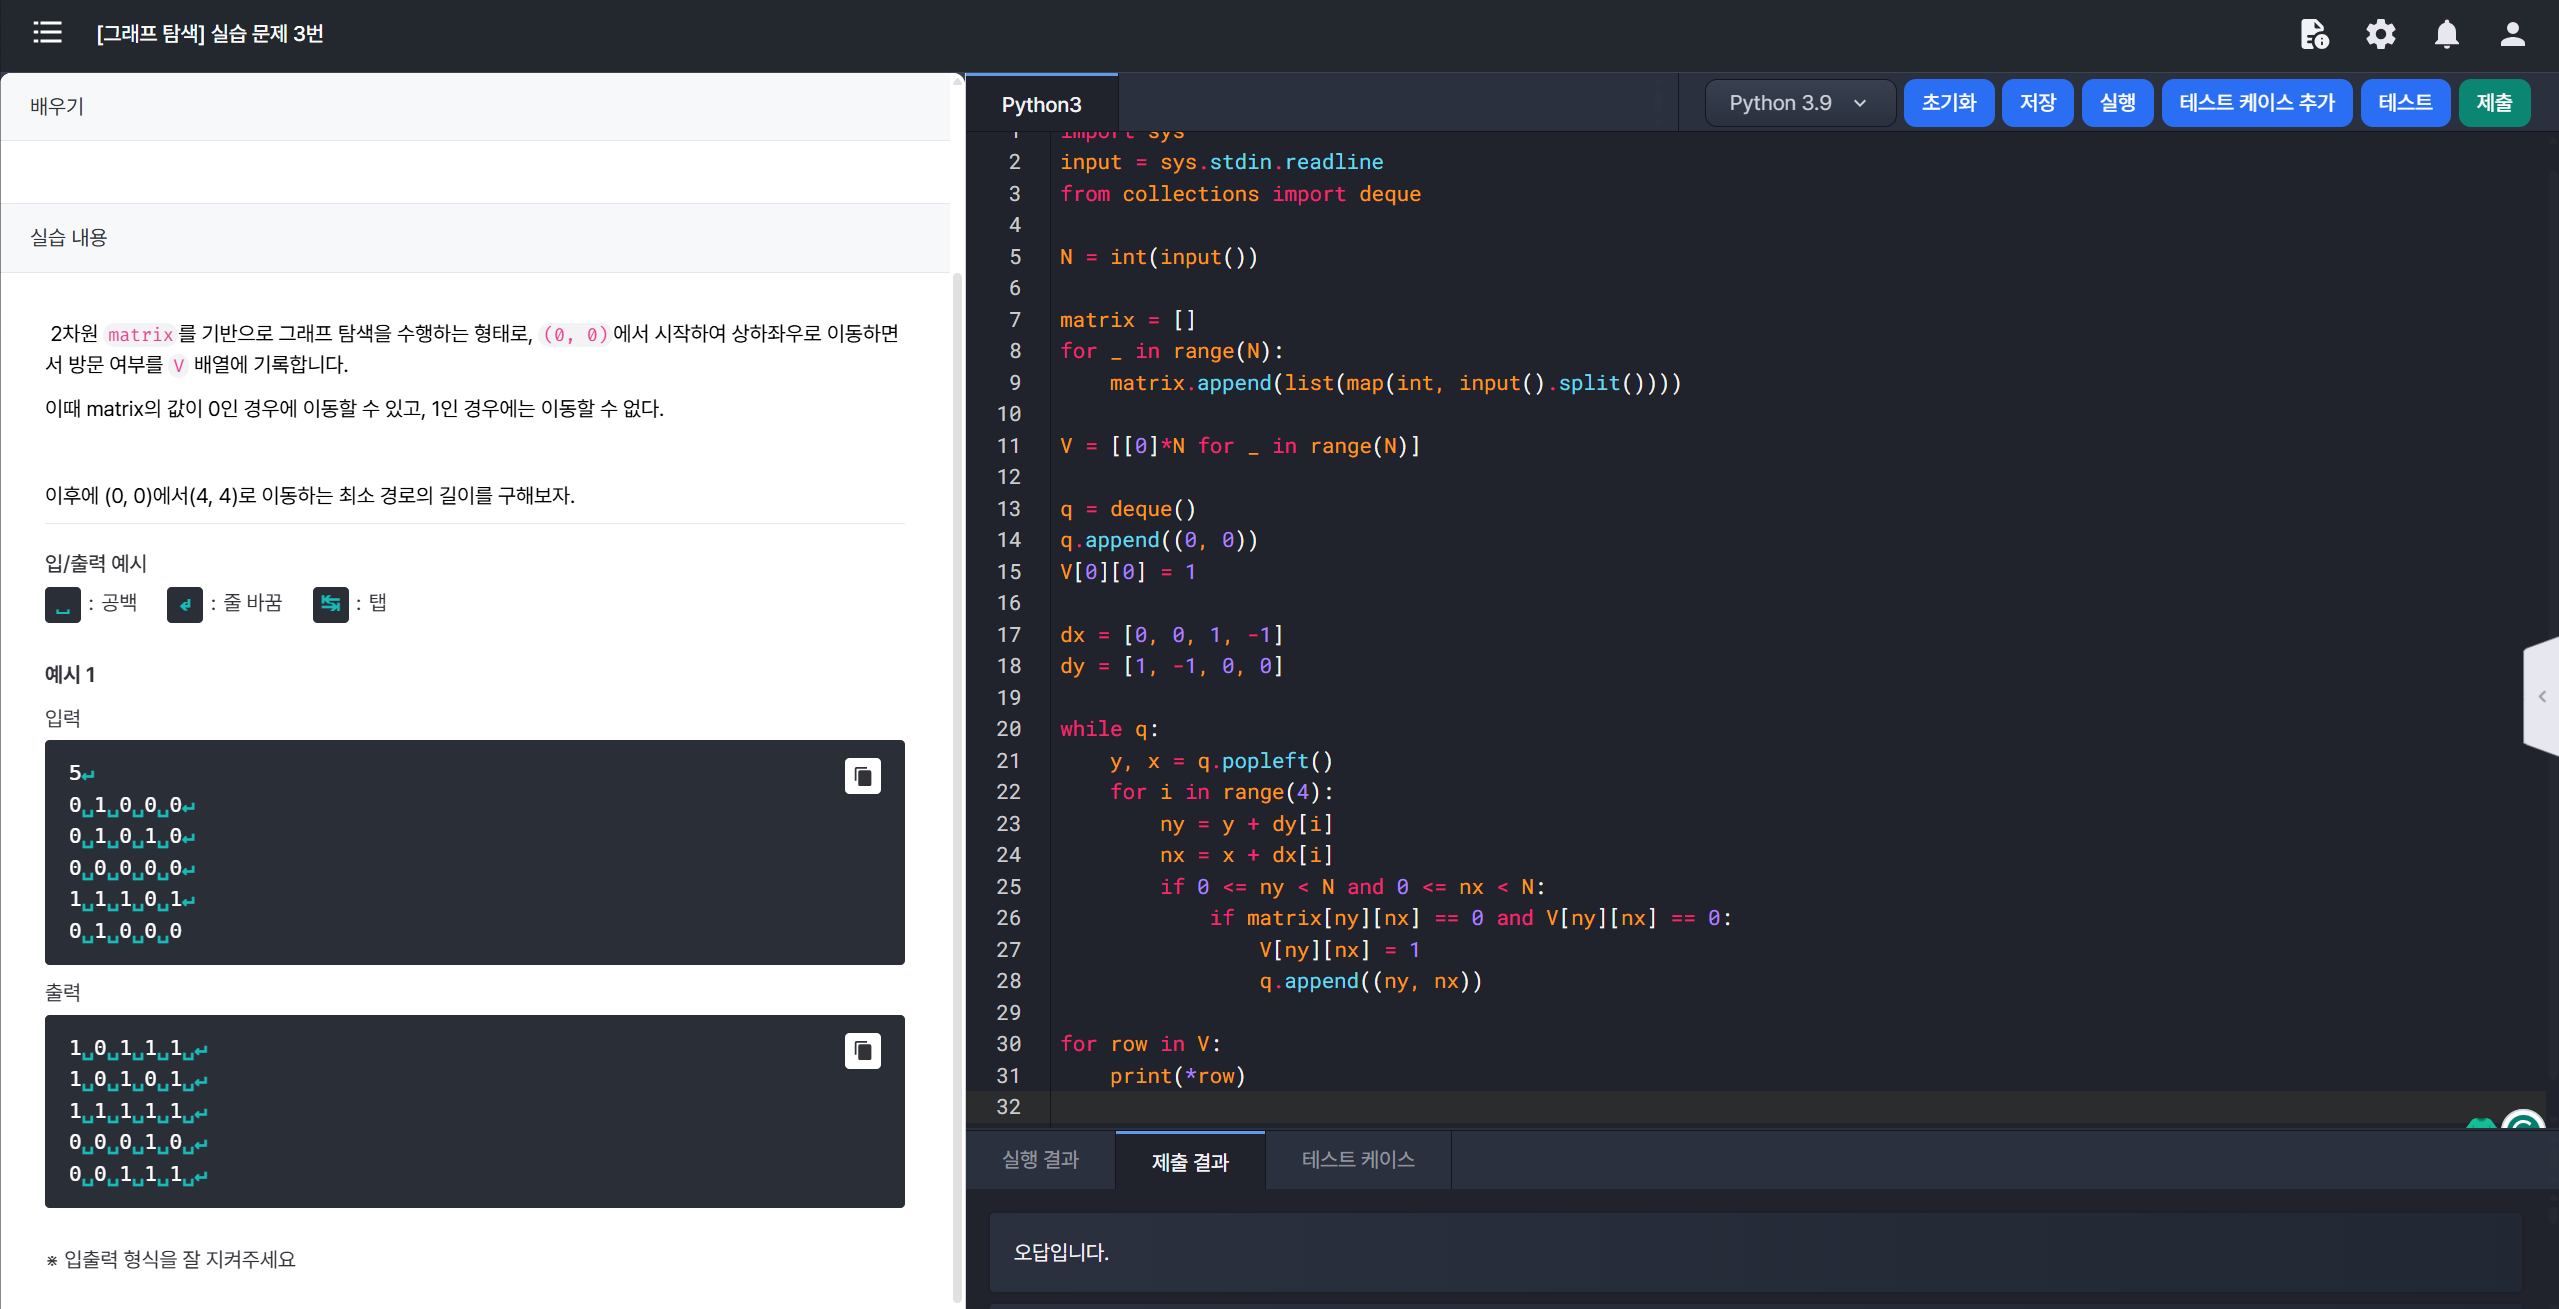
Task: Expand the 실습 내용 section header
Action: [476, 238]
